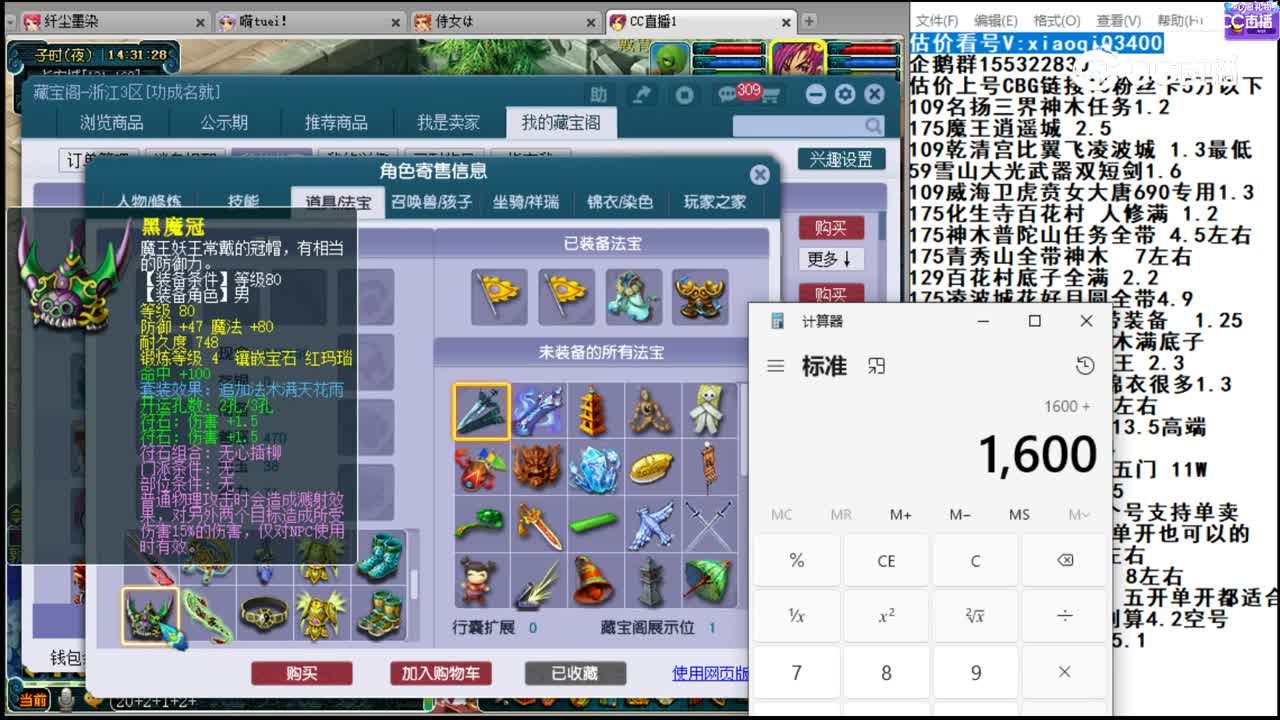This screenshot has width=1280, height=720.
Task: Click calculator CE button
Action: [886, 561]
